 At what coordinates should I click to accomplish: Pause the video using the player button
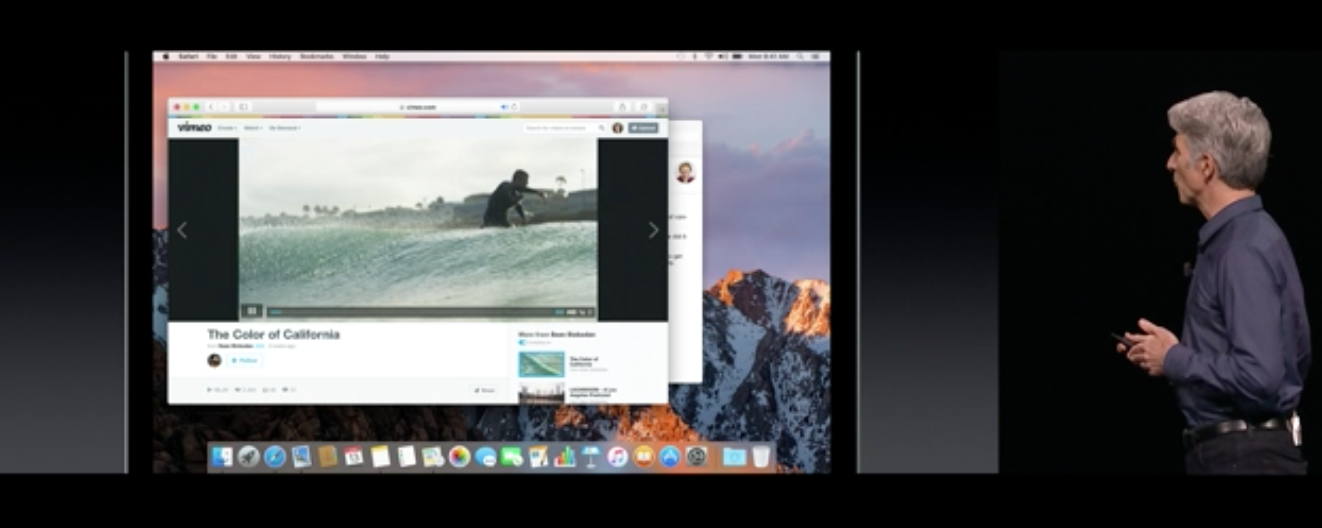tap(252, 311)
